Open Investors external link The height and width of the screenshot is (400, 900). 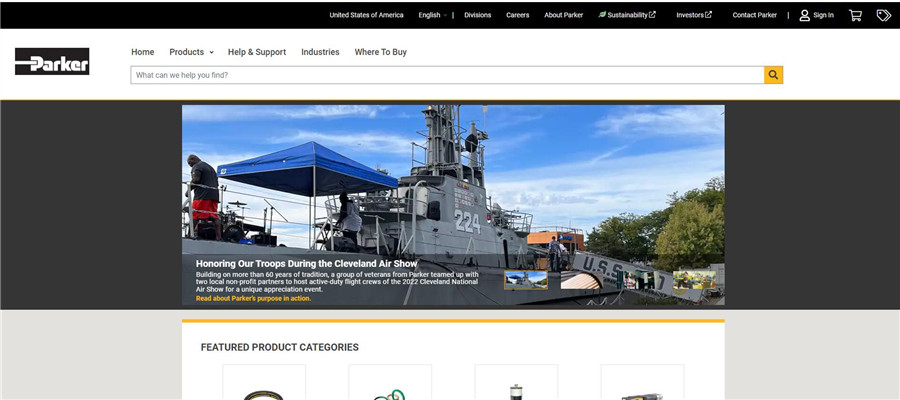point(694,15)
